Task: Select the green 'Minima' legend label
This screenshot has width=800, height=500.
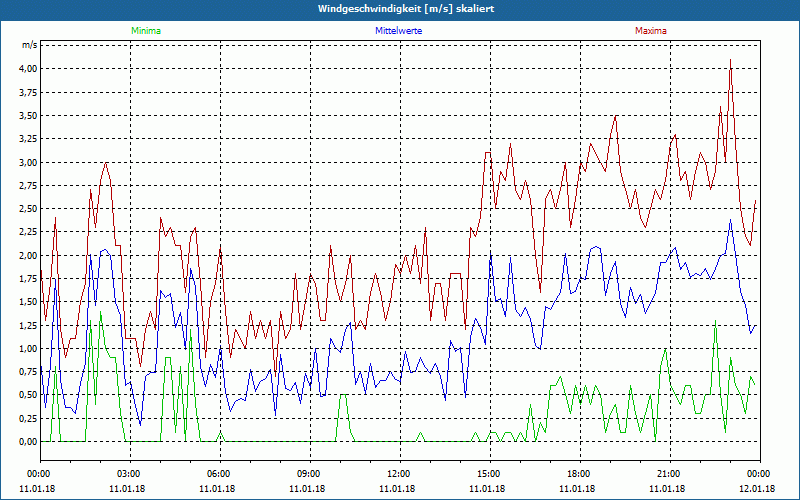Action: click(146, 31)
